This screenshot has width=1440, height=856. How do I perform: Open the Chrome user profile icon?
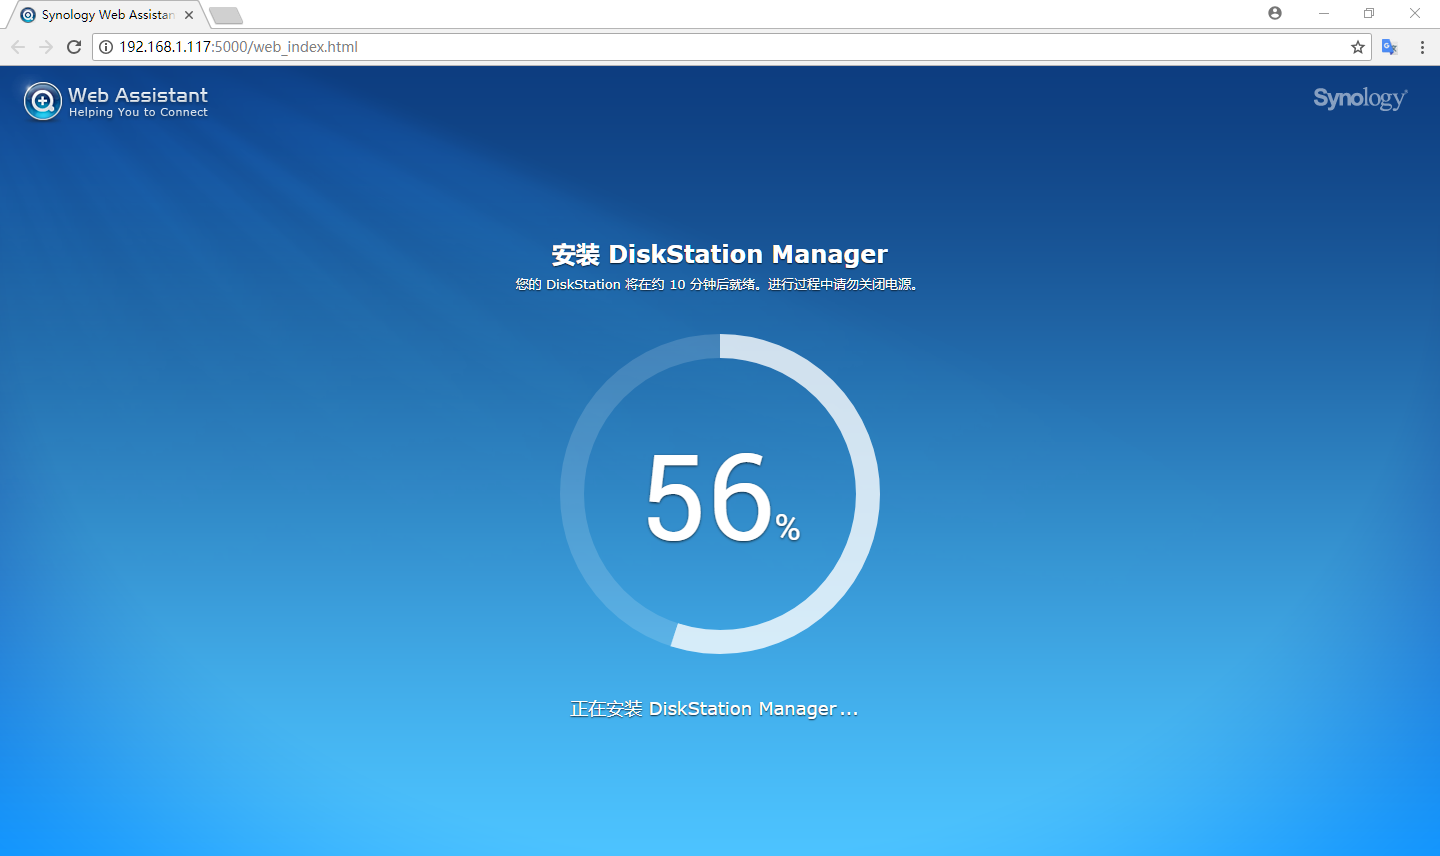click(x=1275, y=13)
